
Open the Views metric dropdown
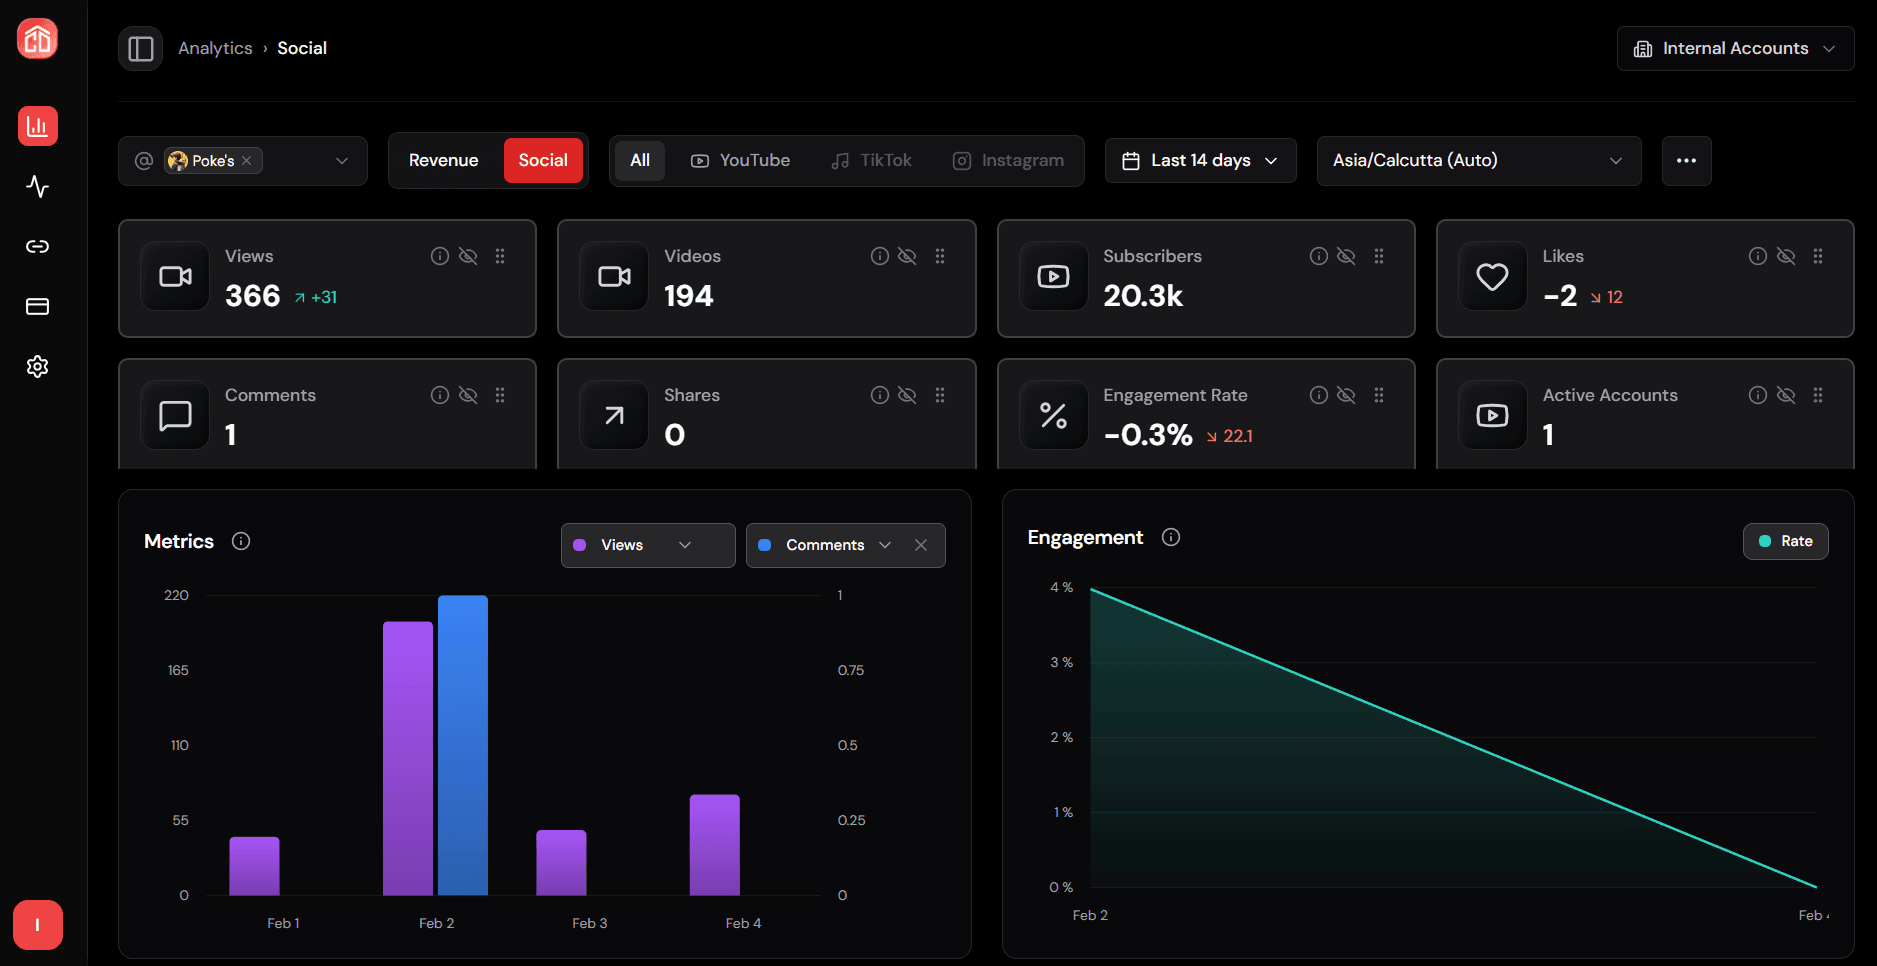click(648, 545)
